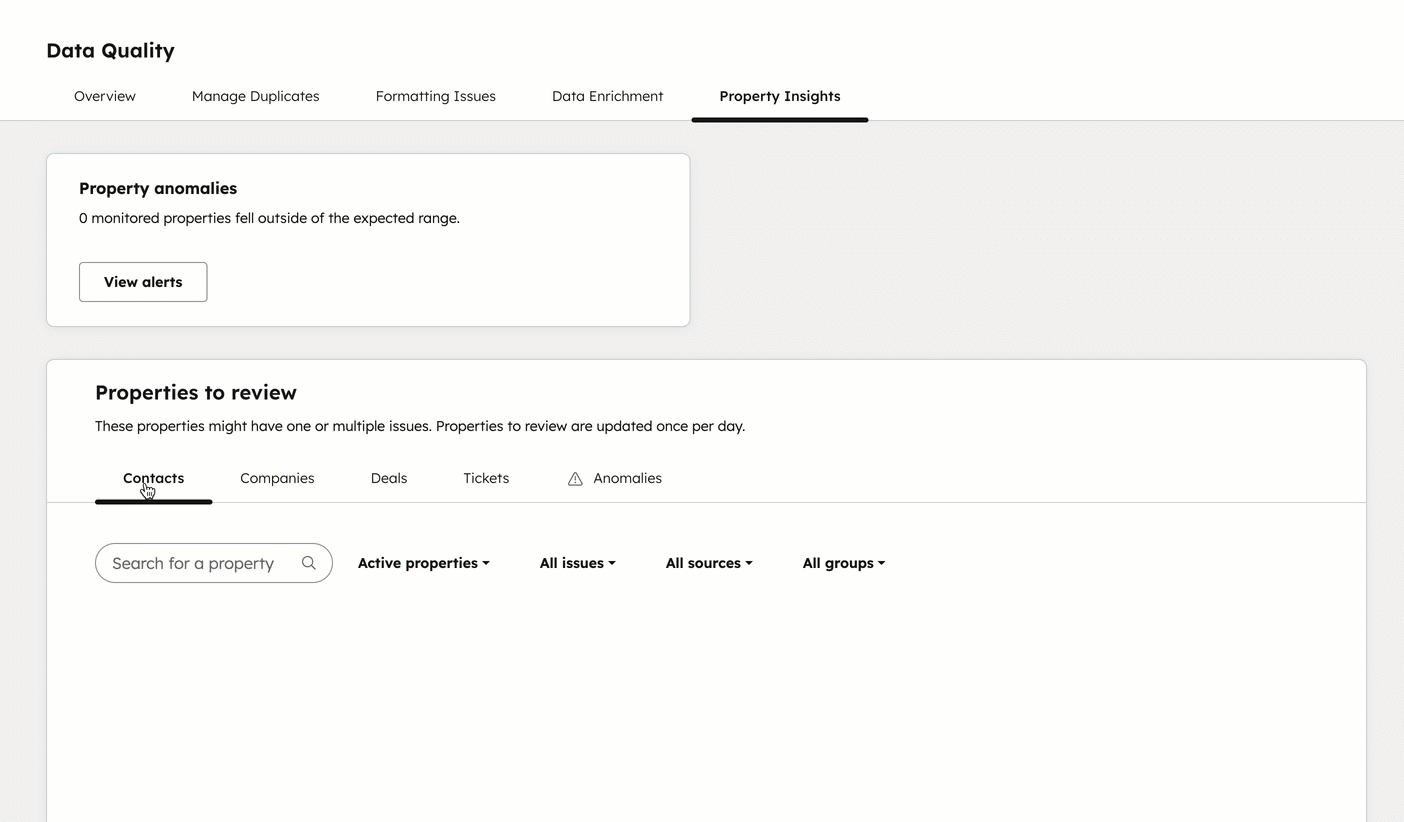Screen dimensions: 1404x822
Task: Switch to the Anomalies tab
Action: [x=627, y=478]
